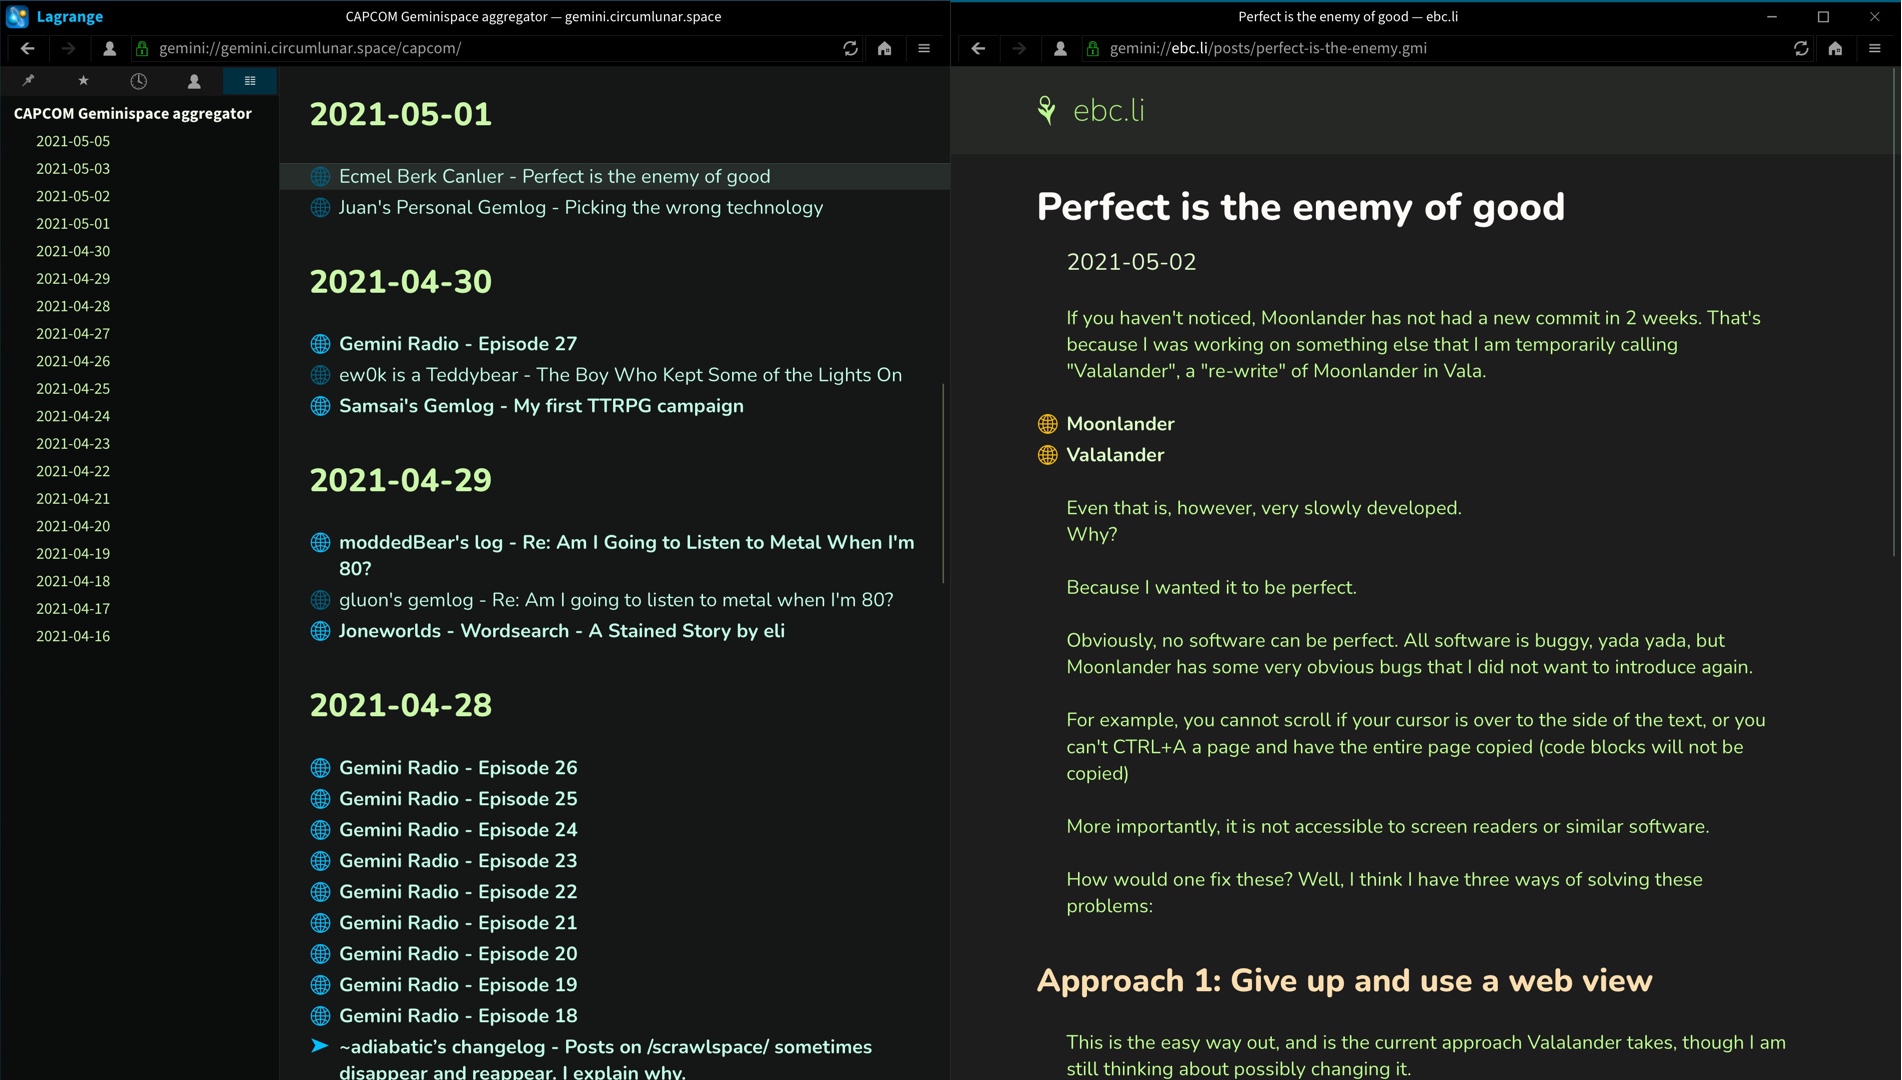This screenshot has height=1080, width=1902.
Task: Switch sidebar to Bookmarks pin tab
Action: tap(28, 81)
